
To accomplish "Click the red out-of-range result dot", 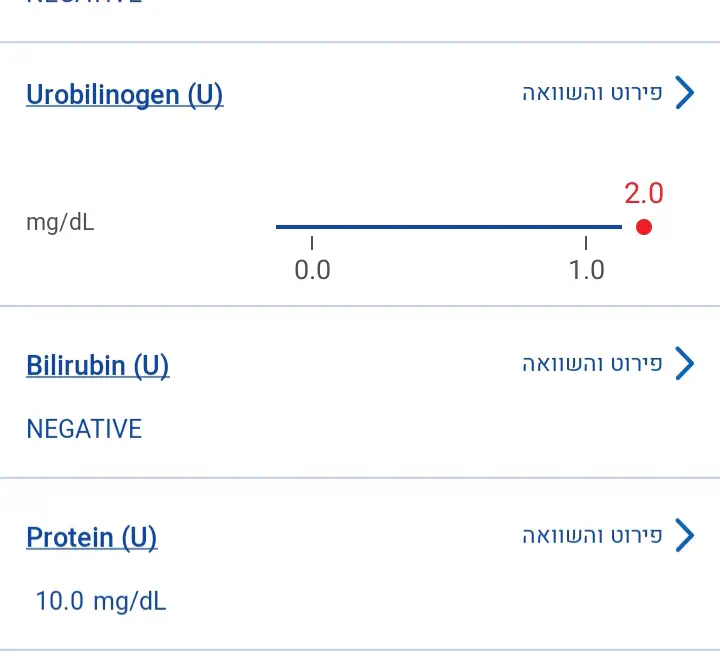I will (644, 227).
